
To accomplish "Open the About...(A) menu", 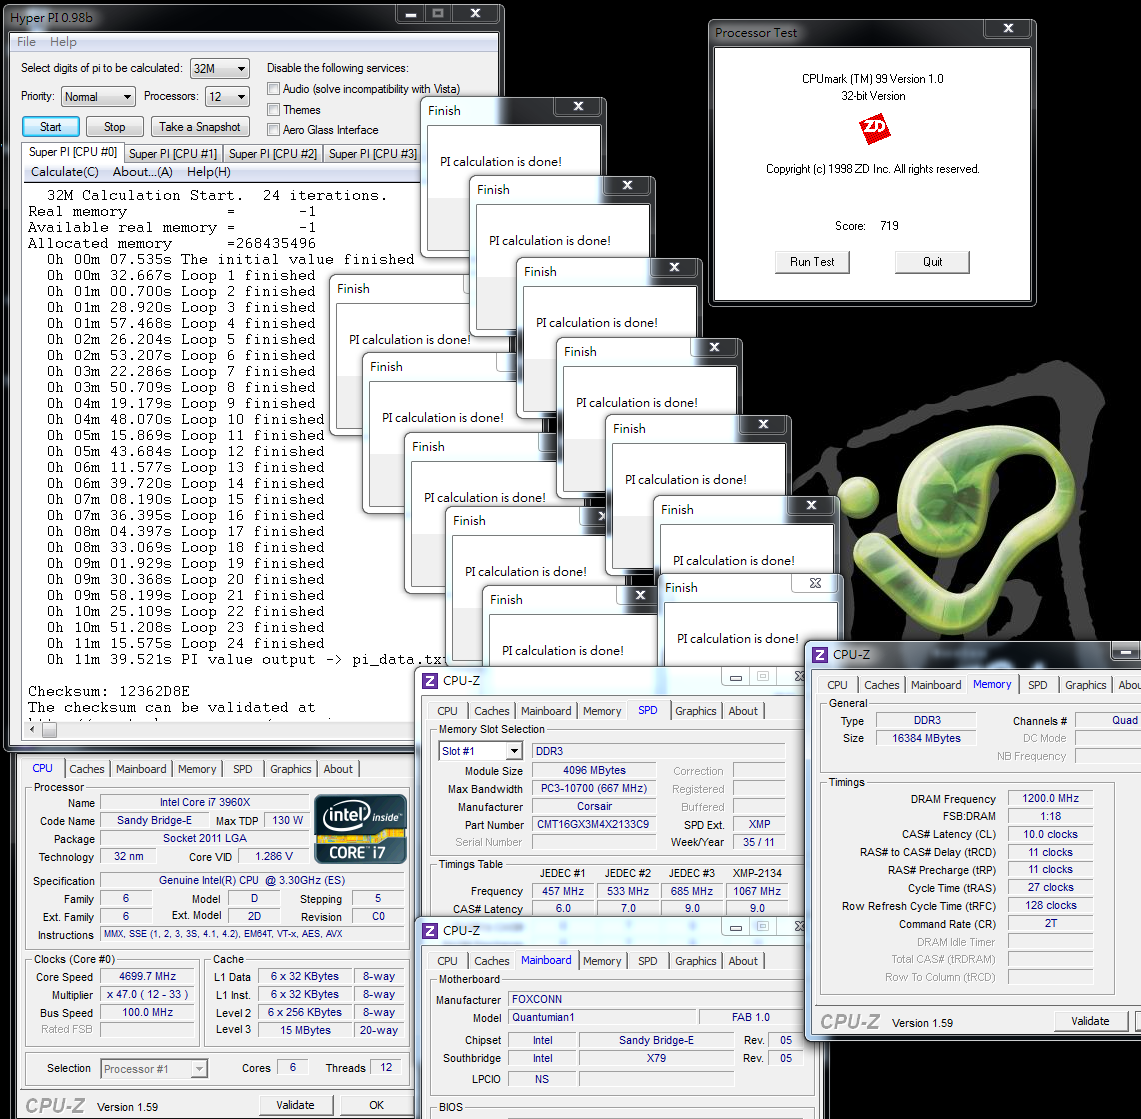I will point(143,172).
